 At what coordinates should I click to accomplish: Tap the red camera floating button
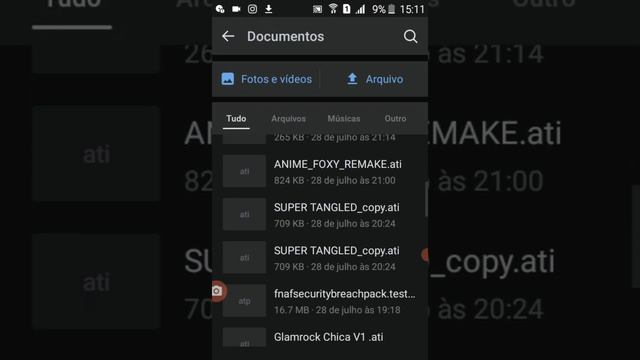point(218,291)
